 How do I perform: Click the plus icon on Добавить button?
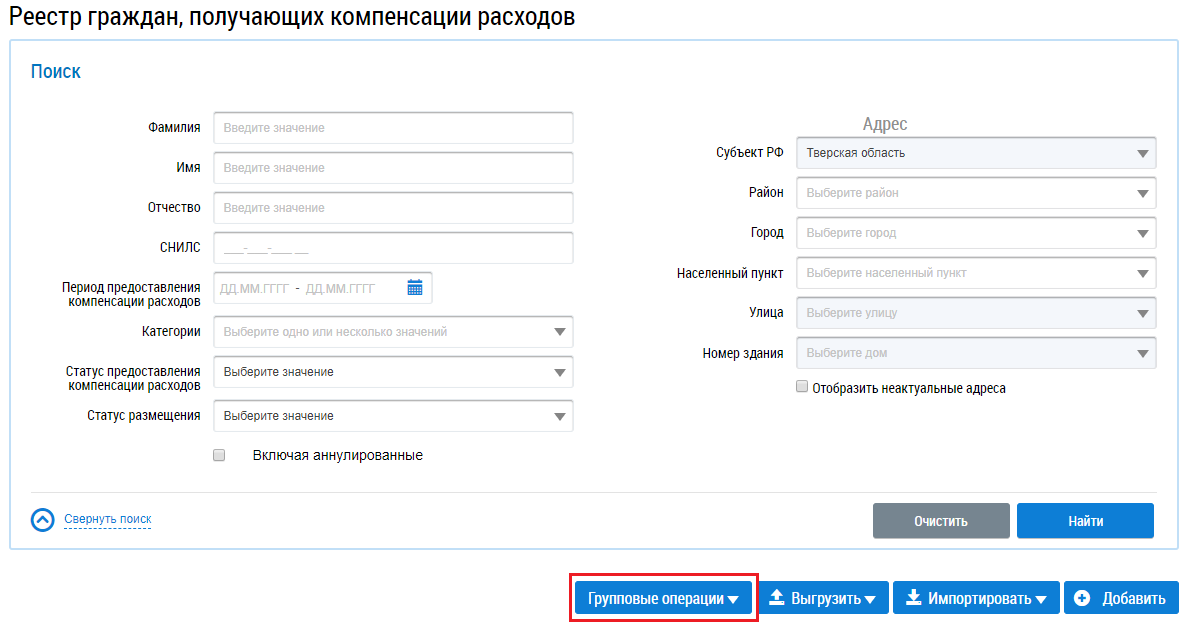tap(1081, 599)
